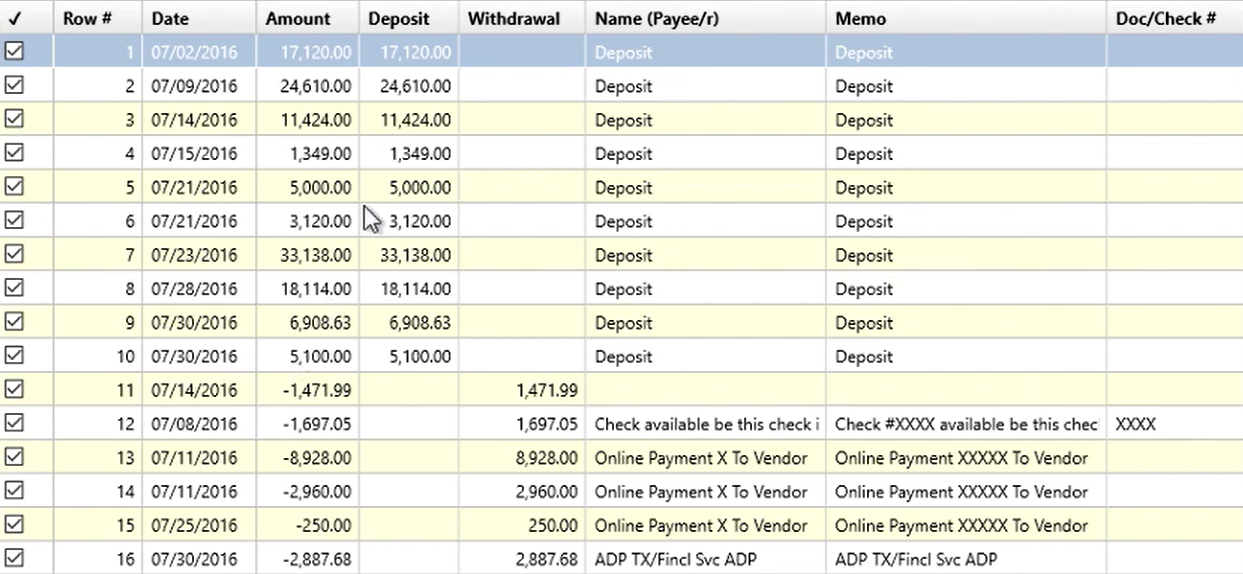Sort by the Row # column header
The height and width of the screenshot is (574, 1243).
pyautogui.click(x=98, y=18)
